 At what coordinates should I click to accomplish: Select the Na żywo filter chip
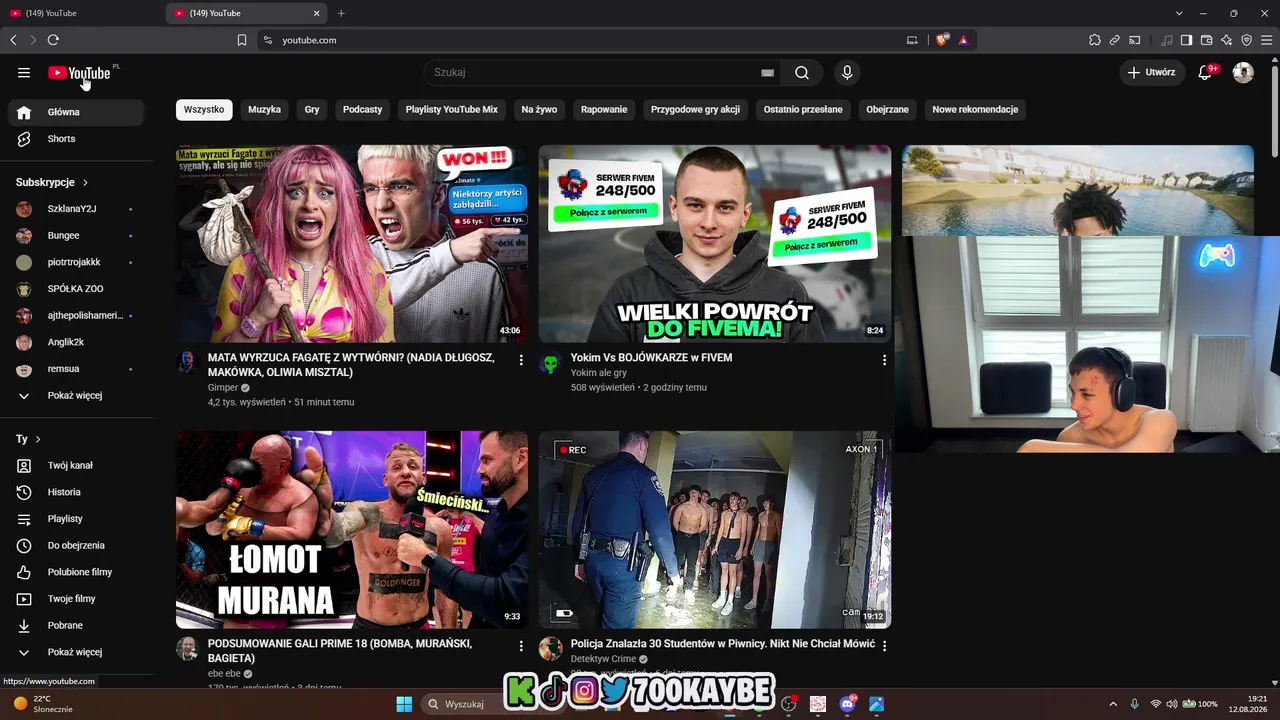pos(539,109)
